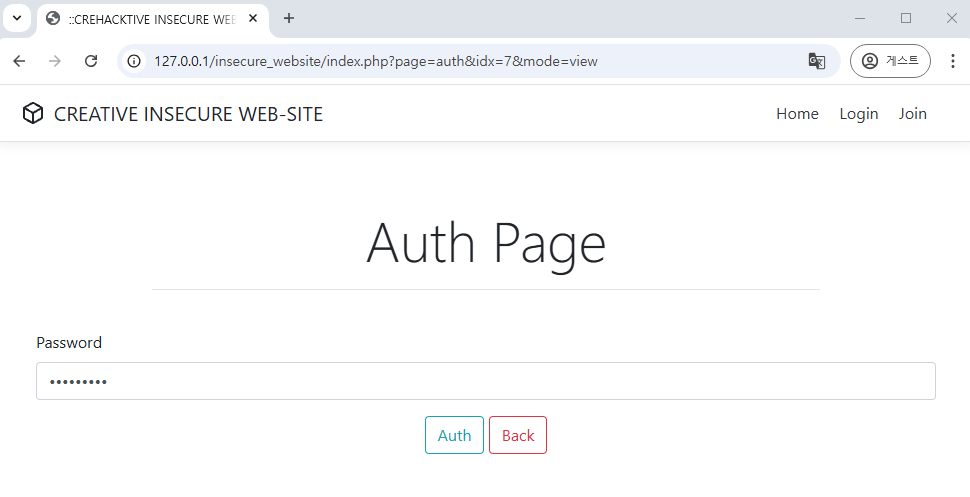Viewport: 970px width, 497px height.
Task: Reload the current page
Action: pos(91,61)
